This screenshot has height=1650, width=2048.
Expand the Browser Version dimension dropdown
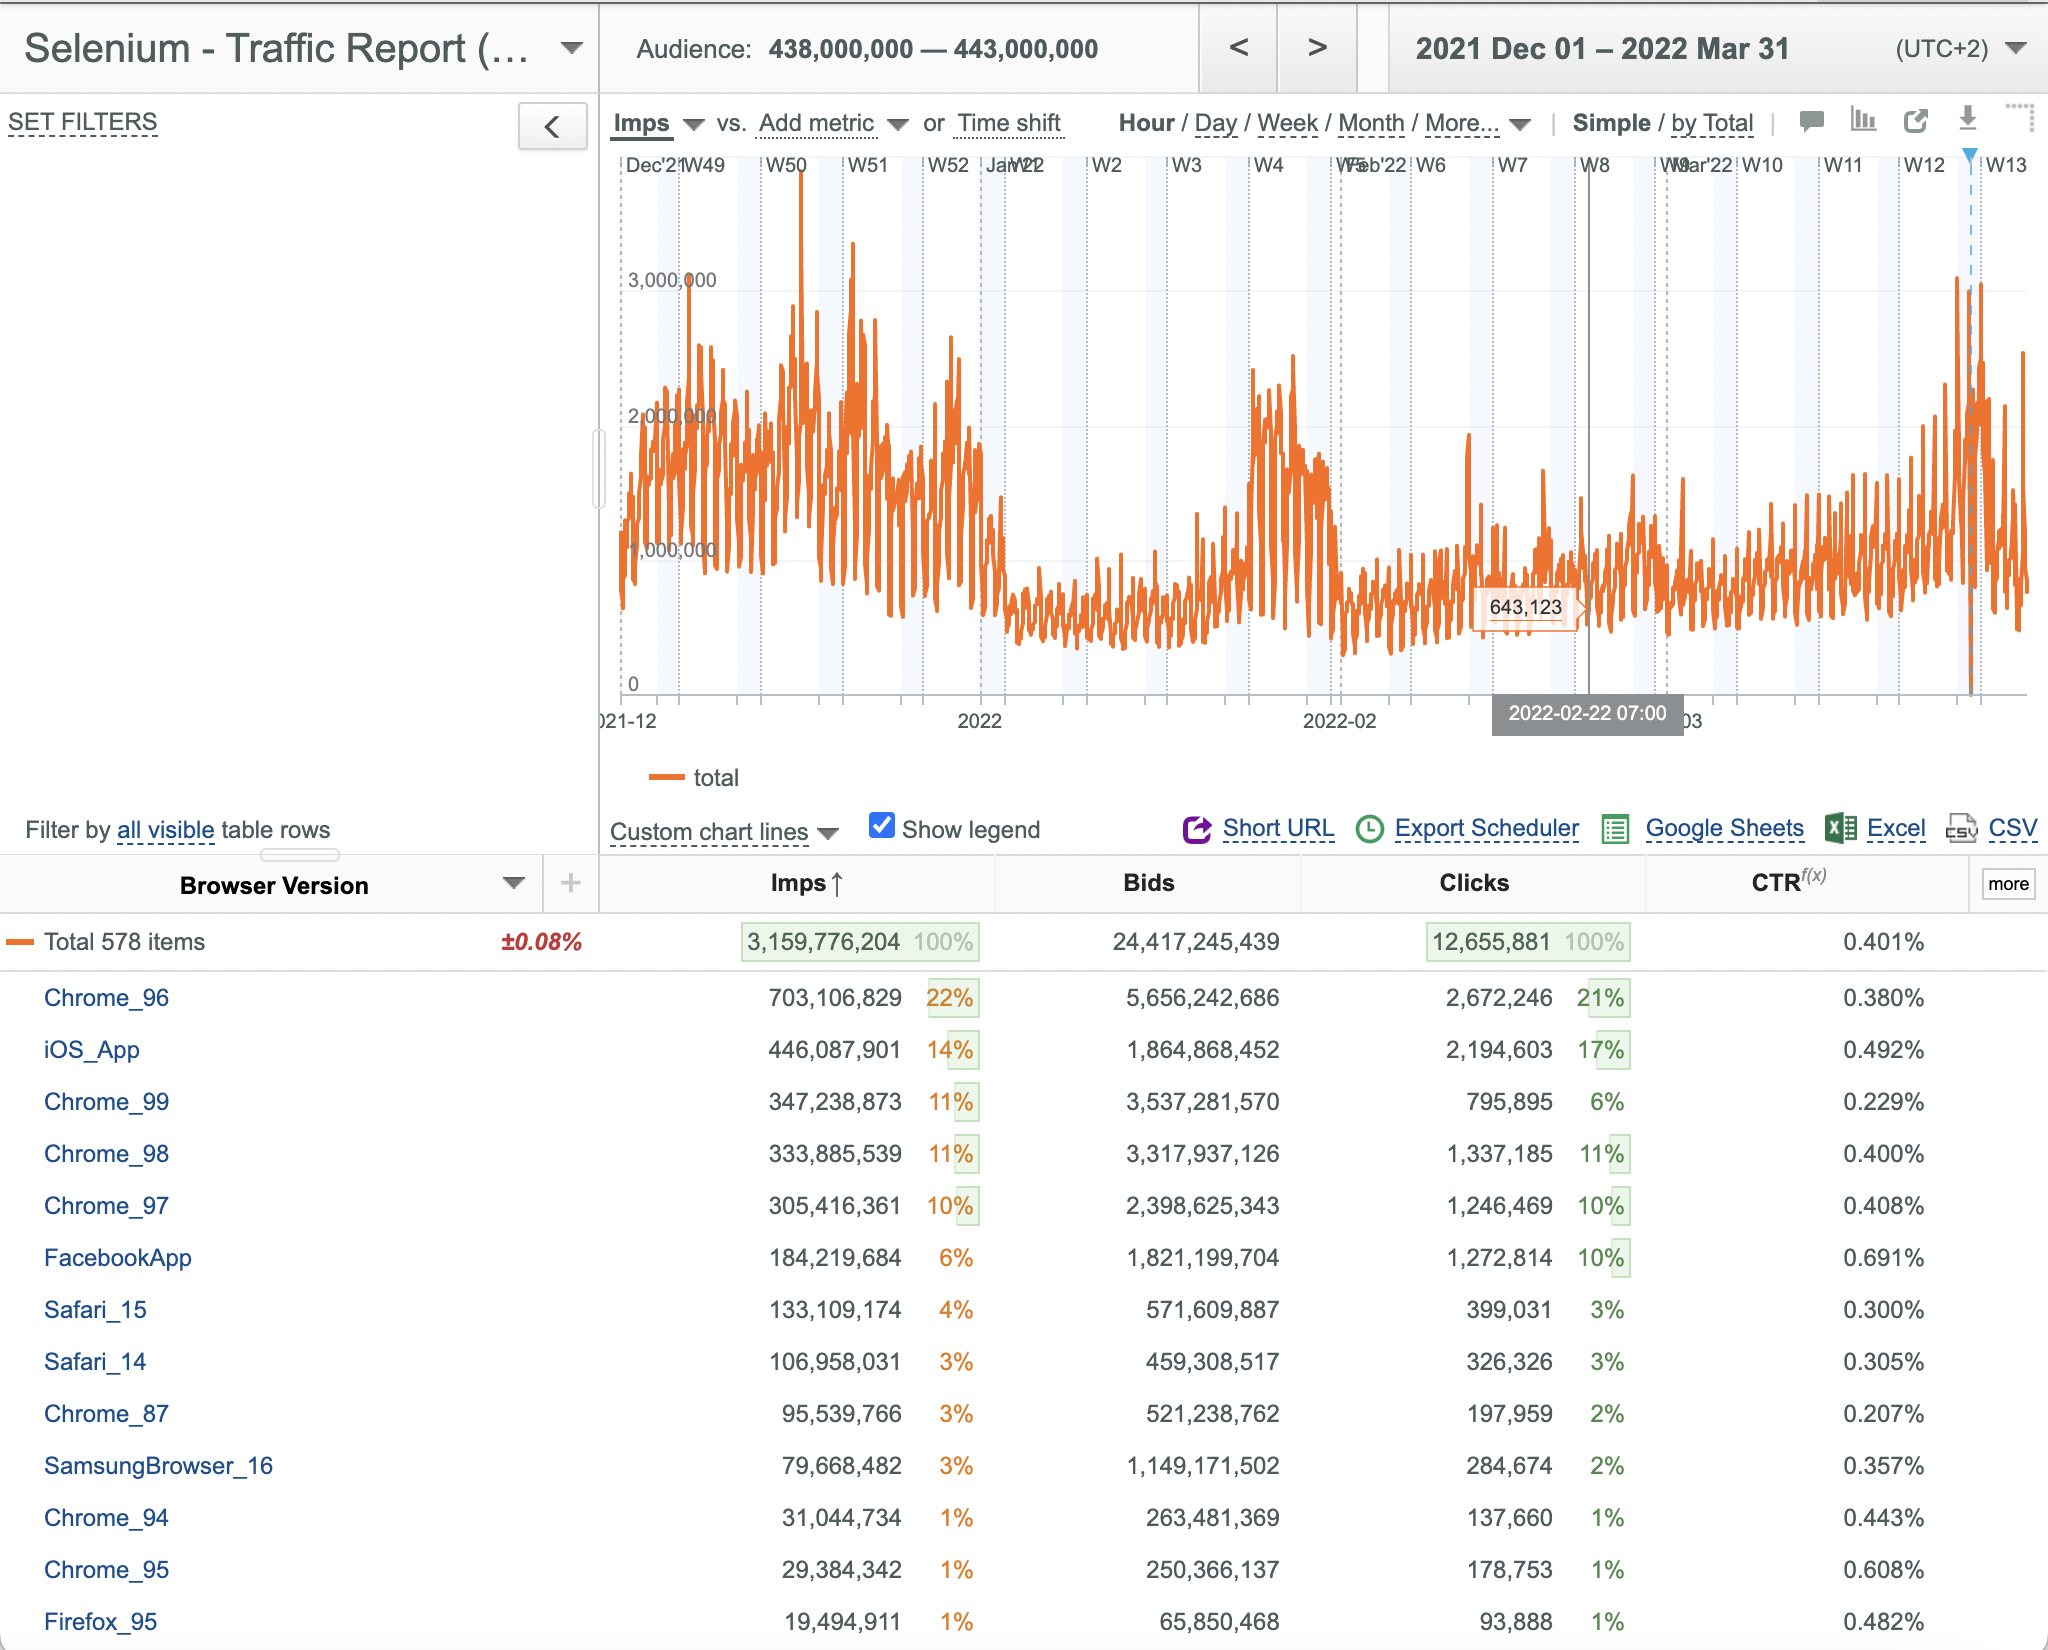pyautogui.click(x=514, y=883)
